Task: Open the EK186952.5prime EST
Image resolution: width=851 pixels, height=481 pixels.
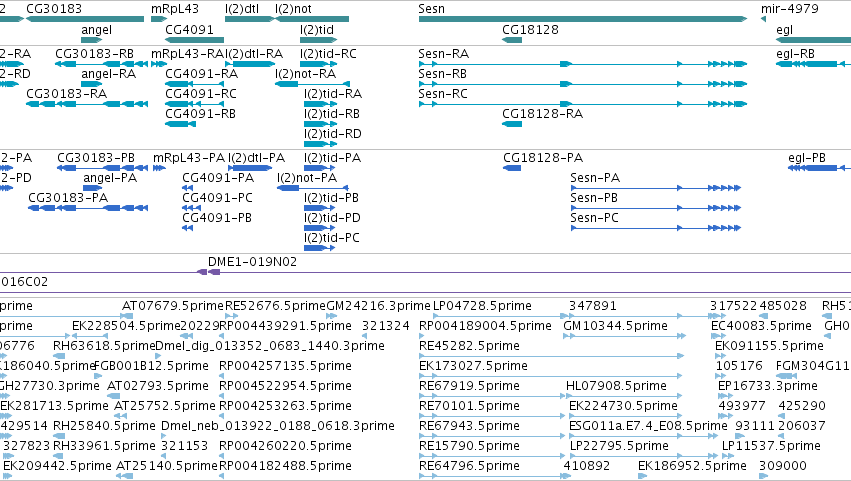Action: pos(692,466)
